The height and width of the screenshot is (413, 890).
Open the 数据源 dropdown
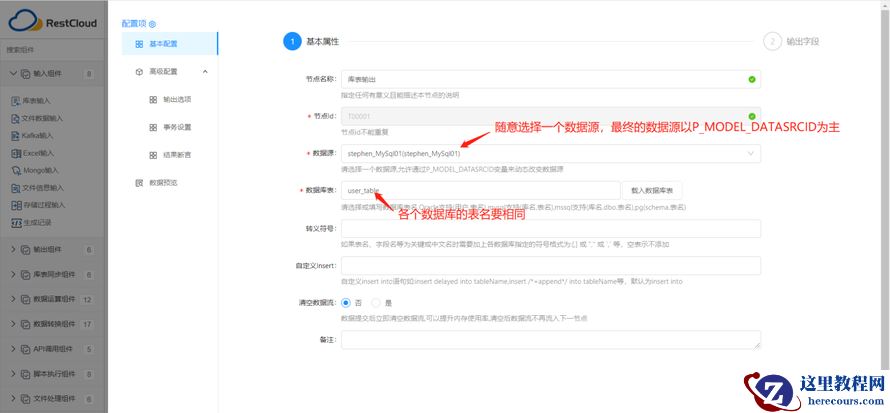[551, 153]
